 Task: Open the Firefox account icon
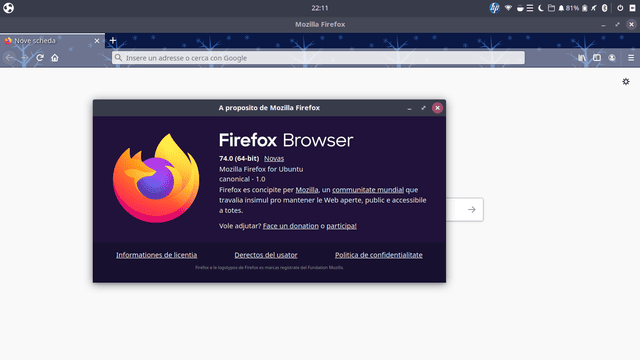pos(612,58)
